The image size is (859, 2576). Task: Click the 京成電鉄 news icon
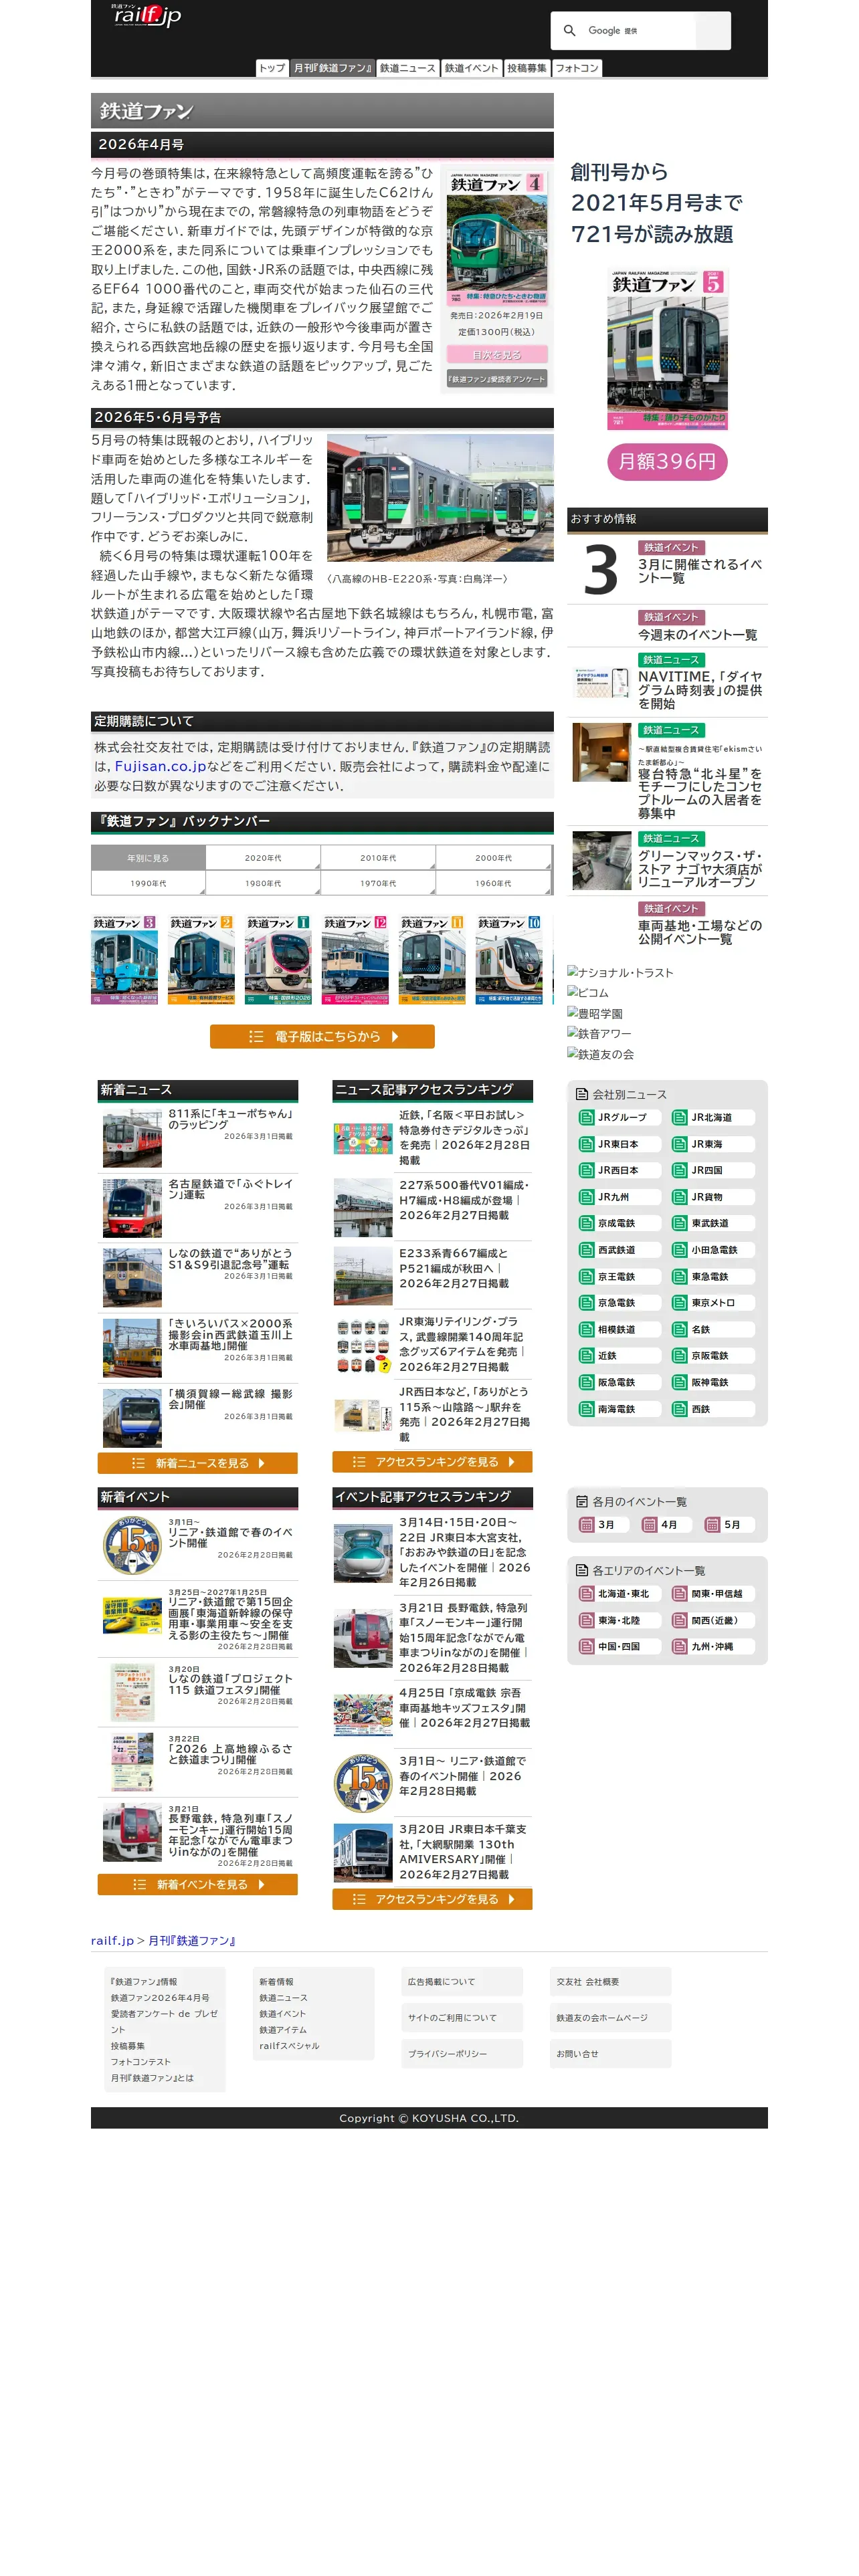pyautogui.click(x=587, y=1223)
